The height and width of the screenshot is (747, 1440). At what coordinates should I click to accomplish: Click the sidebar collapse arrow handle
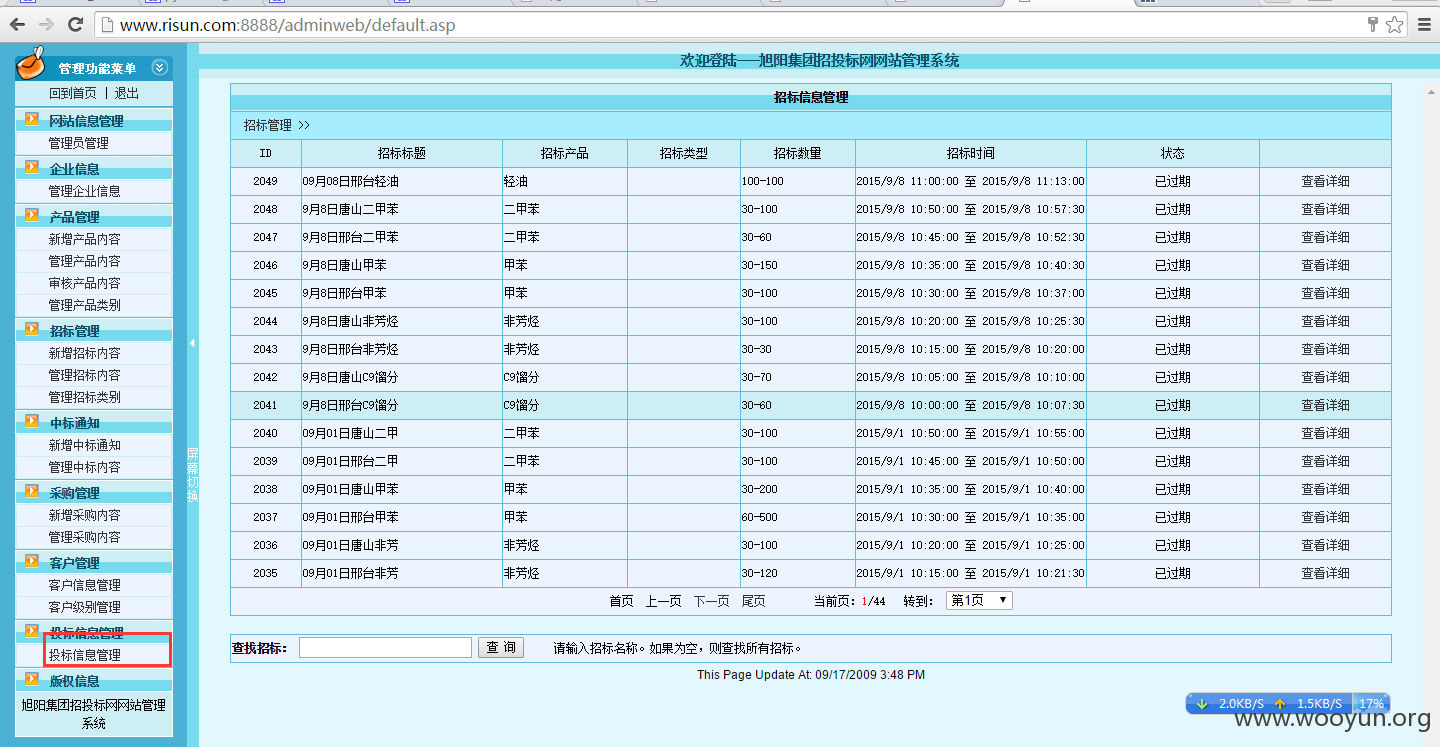(x=192, y=343)
